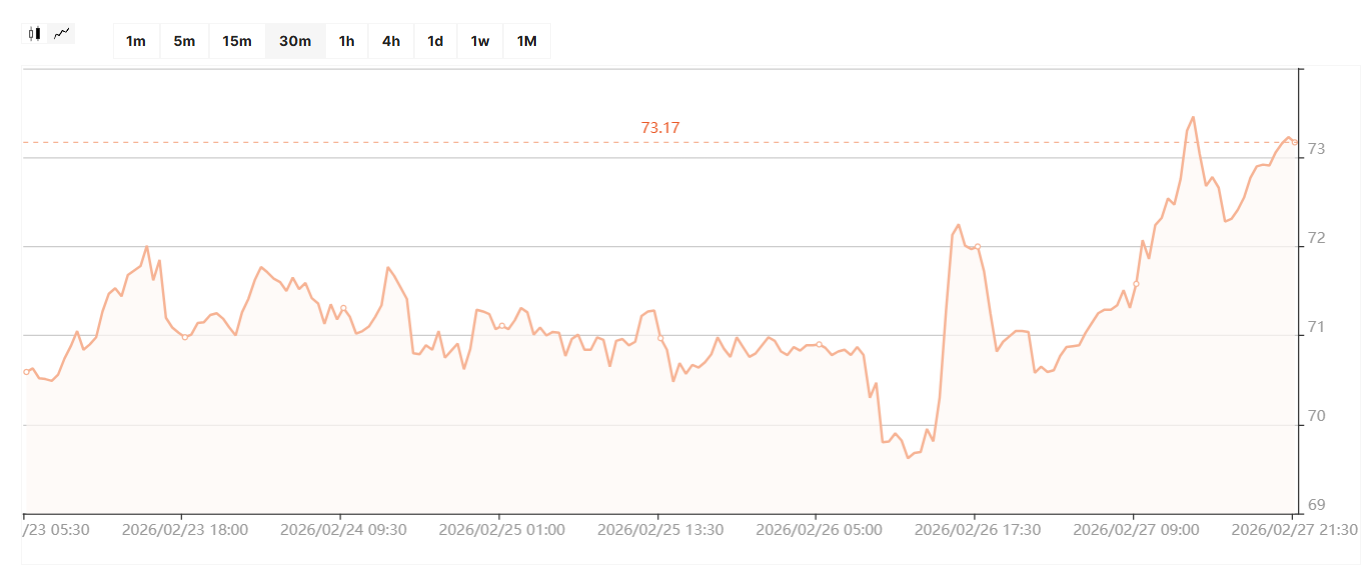The height and width of the screenshot is (578, 1367).
Task: Switch to candlestick chart view
Action: pyautogui.click(x=35, y=33)
